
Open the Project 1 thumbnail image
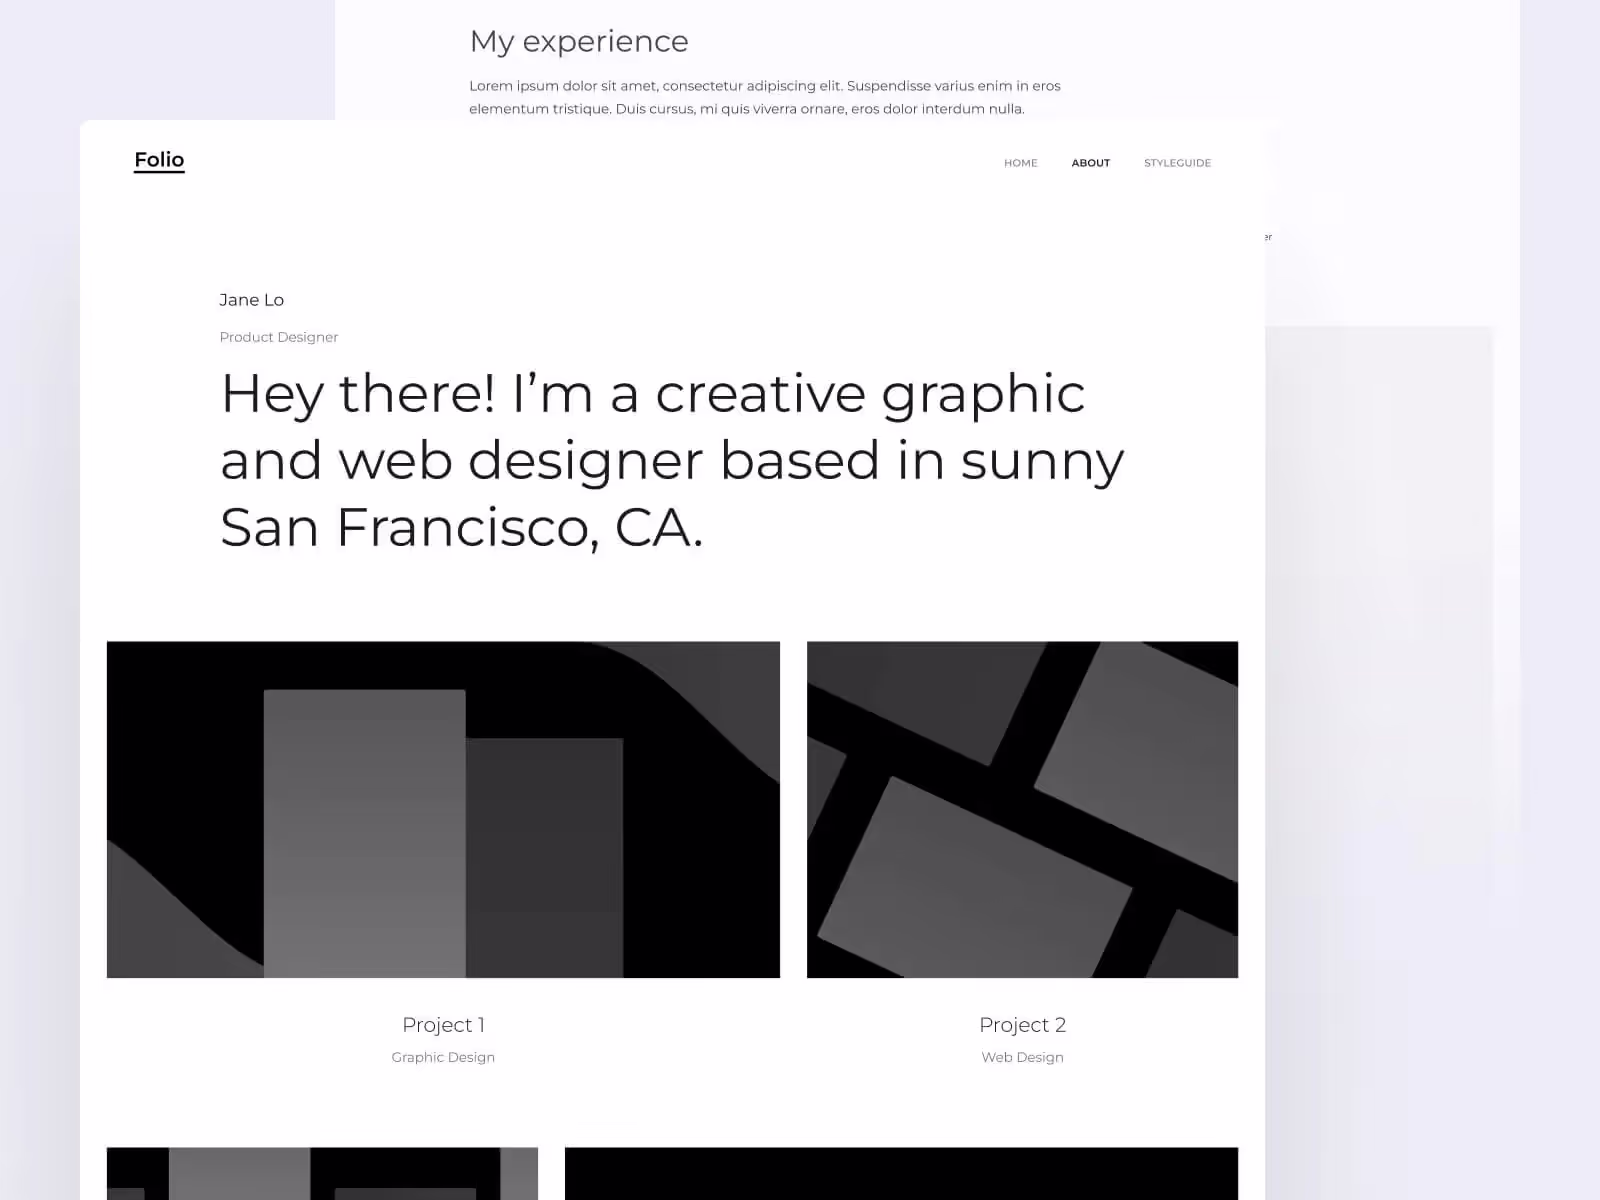coord(443,809)
